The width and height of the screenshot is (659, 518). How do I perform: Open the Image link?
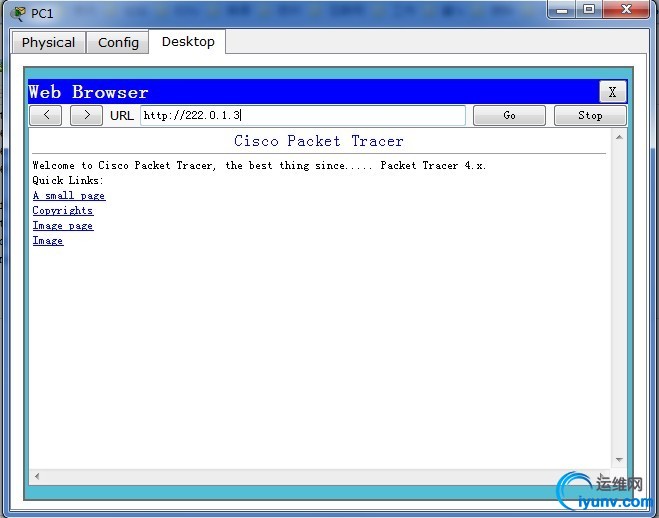[48, 241]
